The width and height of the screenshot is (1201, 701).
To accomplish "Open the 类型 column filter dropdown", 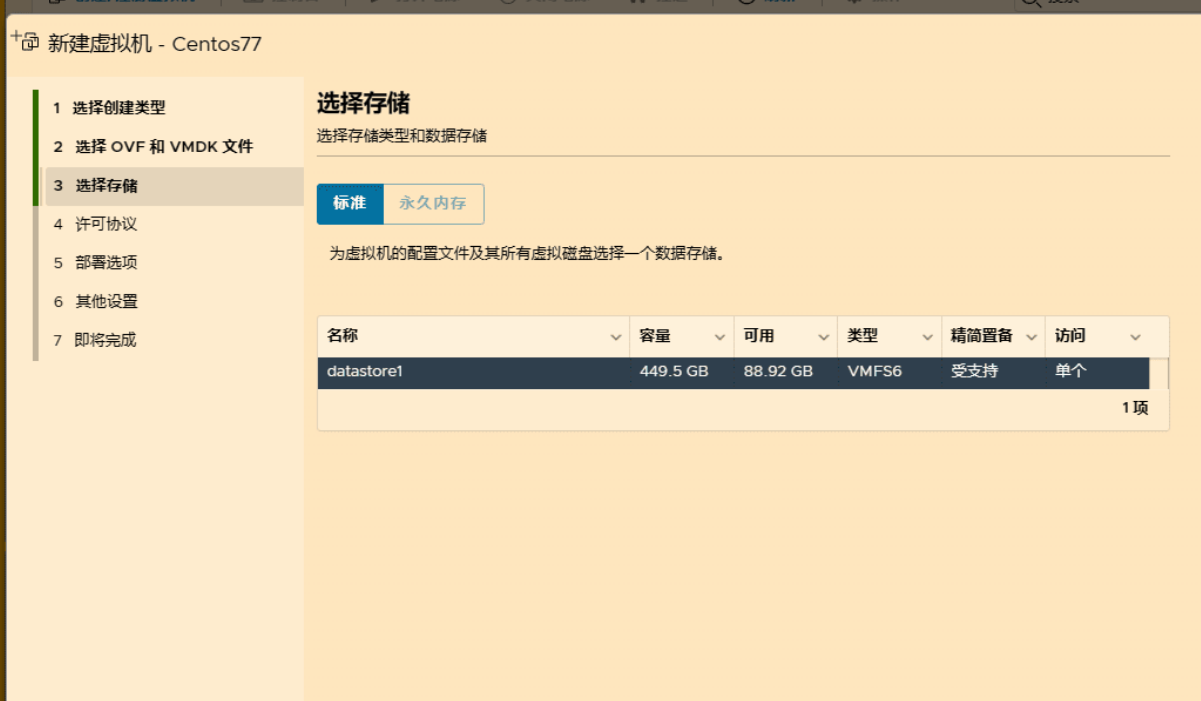I will (927, 337).
